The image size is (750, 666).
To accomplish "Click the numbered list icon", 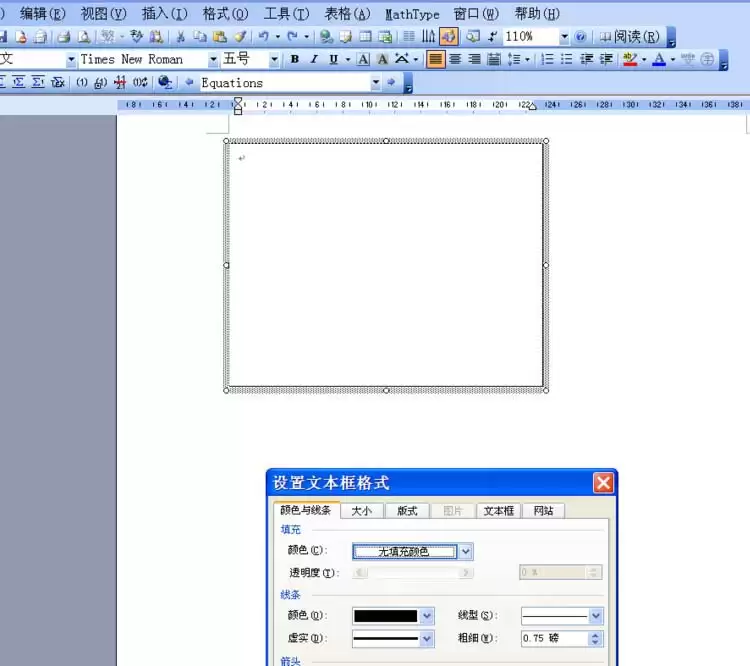I will pos(547,59).
